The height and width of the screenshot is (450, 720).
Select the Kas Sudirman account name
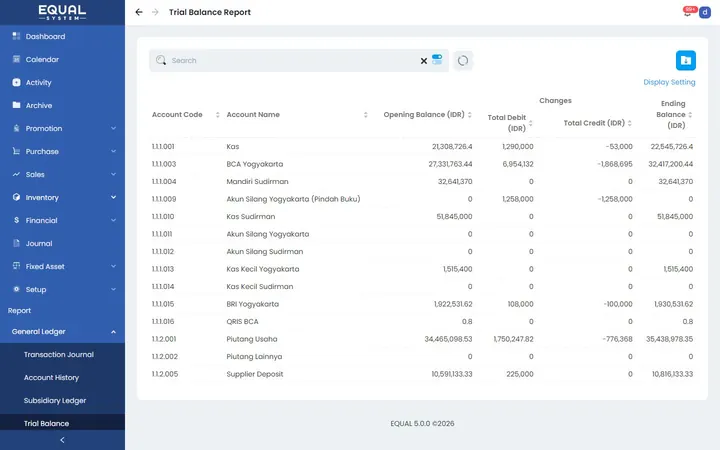point(251,216)
